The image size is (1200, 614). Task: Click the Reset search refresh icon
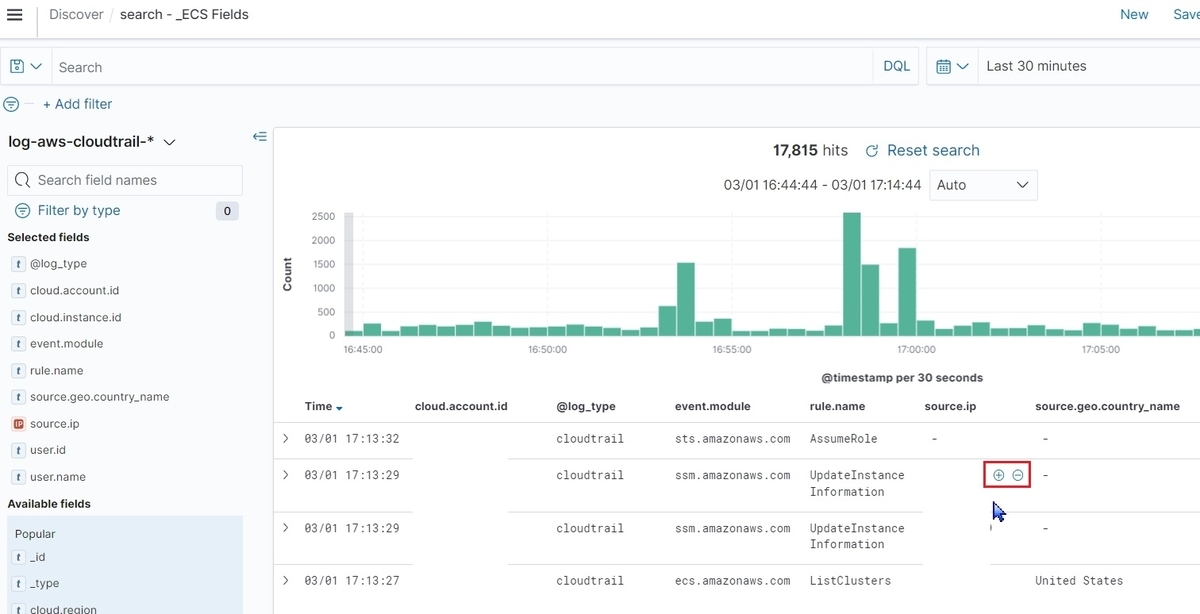871,151
